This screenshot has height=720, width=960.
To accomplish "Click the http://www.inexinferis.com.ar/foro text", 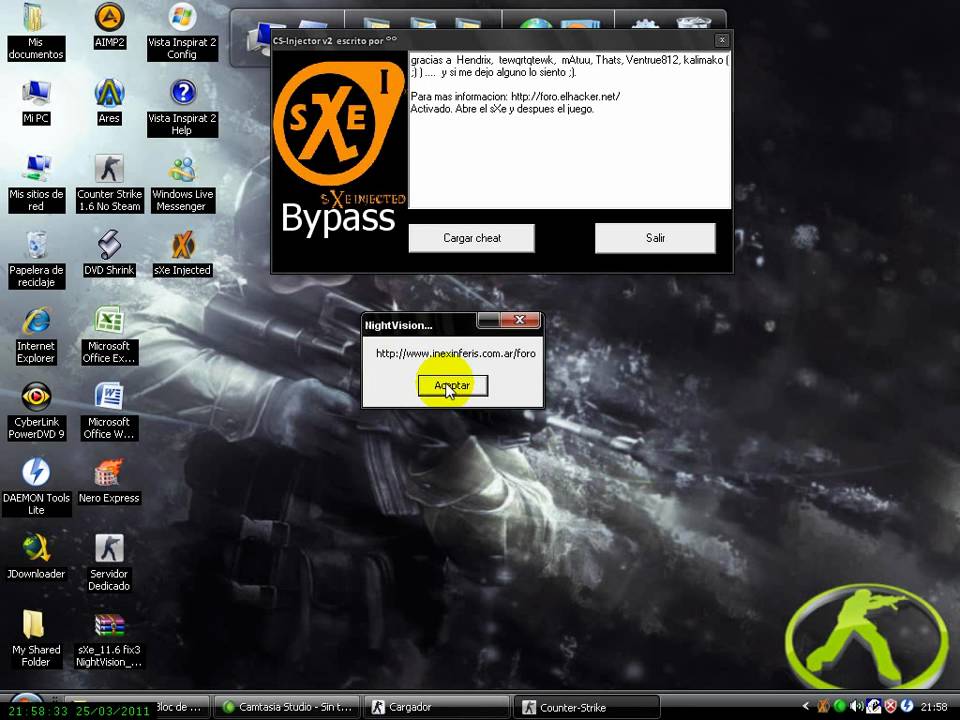I will point(456,354).
